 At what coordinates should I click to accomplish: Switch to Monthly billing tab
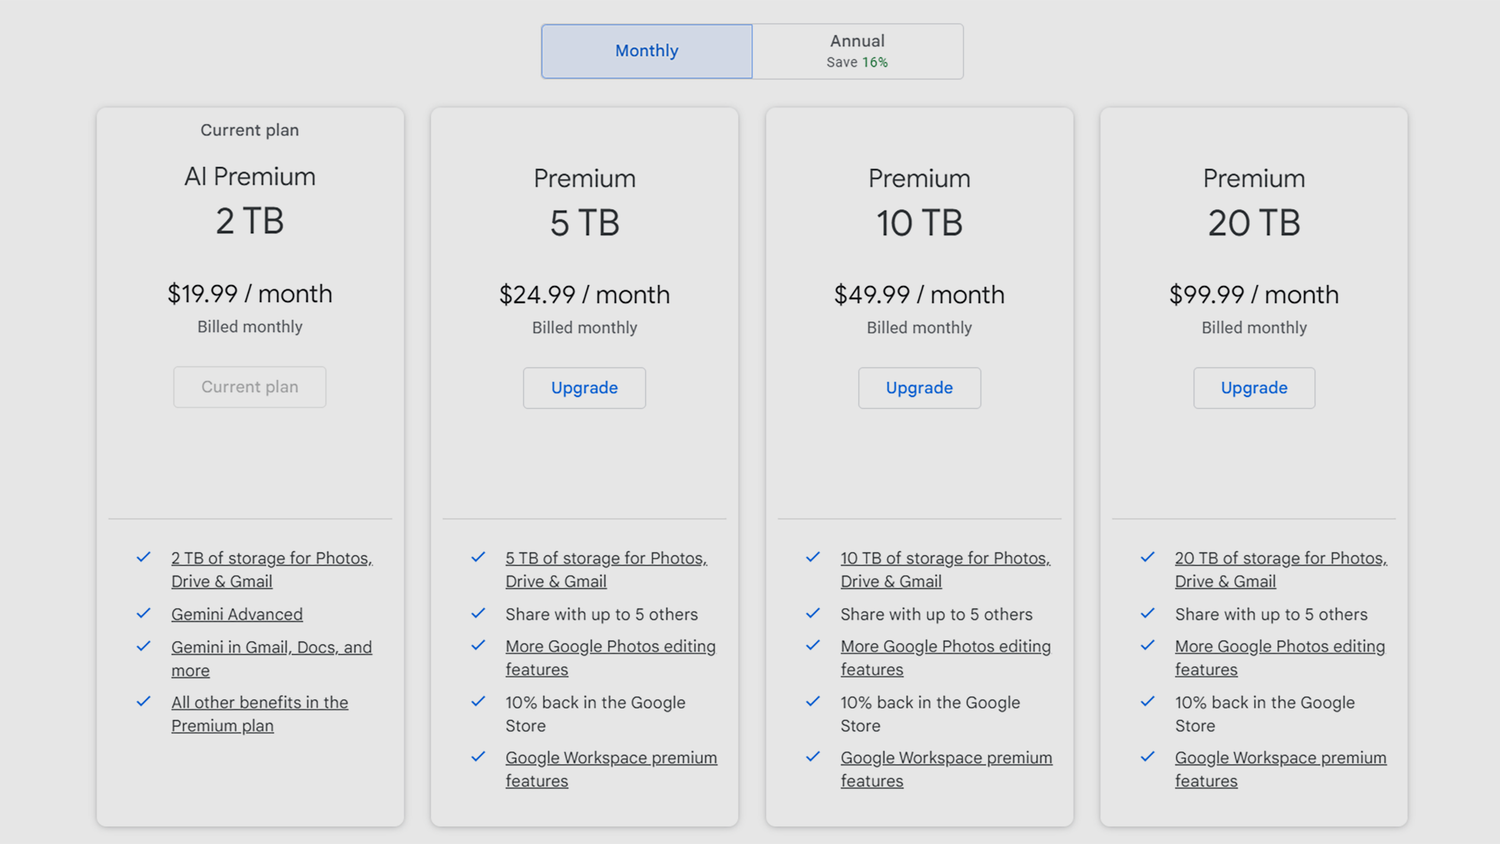tap(646, 51)
